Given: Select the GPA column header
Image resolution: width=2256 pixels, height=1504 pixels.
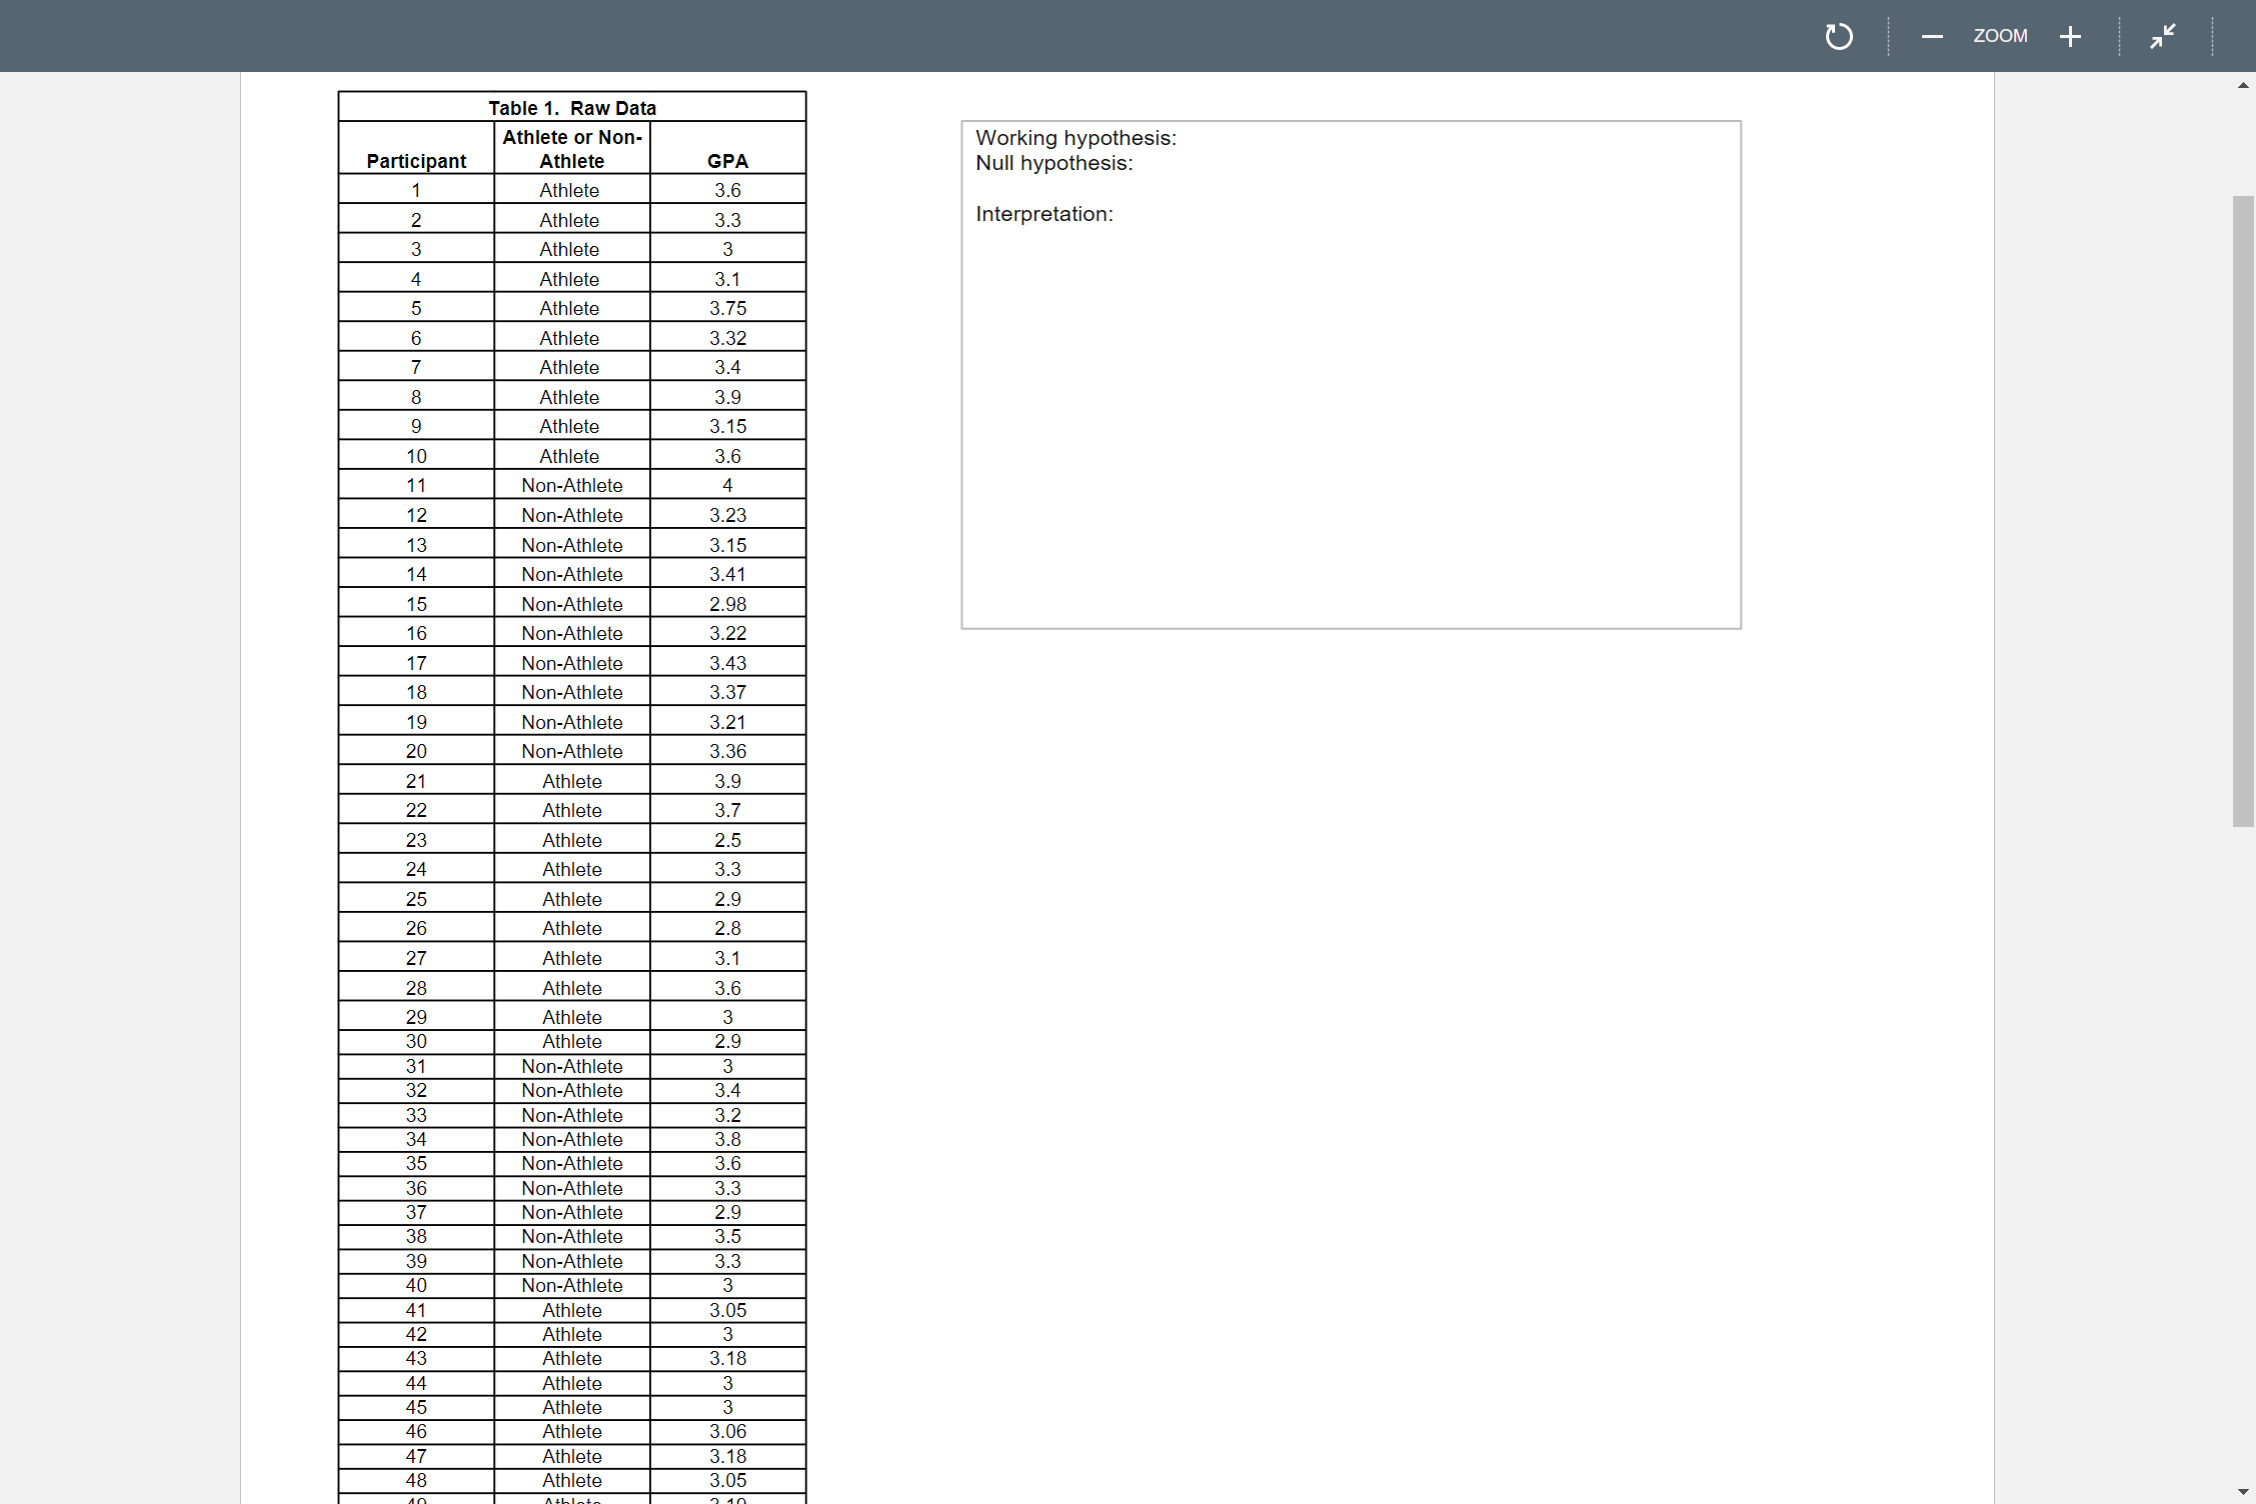Looking at the screenshot, I should pyautogui.click(x=727, y=160).
